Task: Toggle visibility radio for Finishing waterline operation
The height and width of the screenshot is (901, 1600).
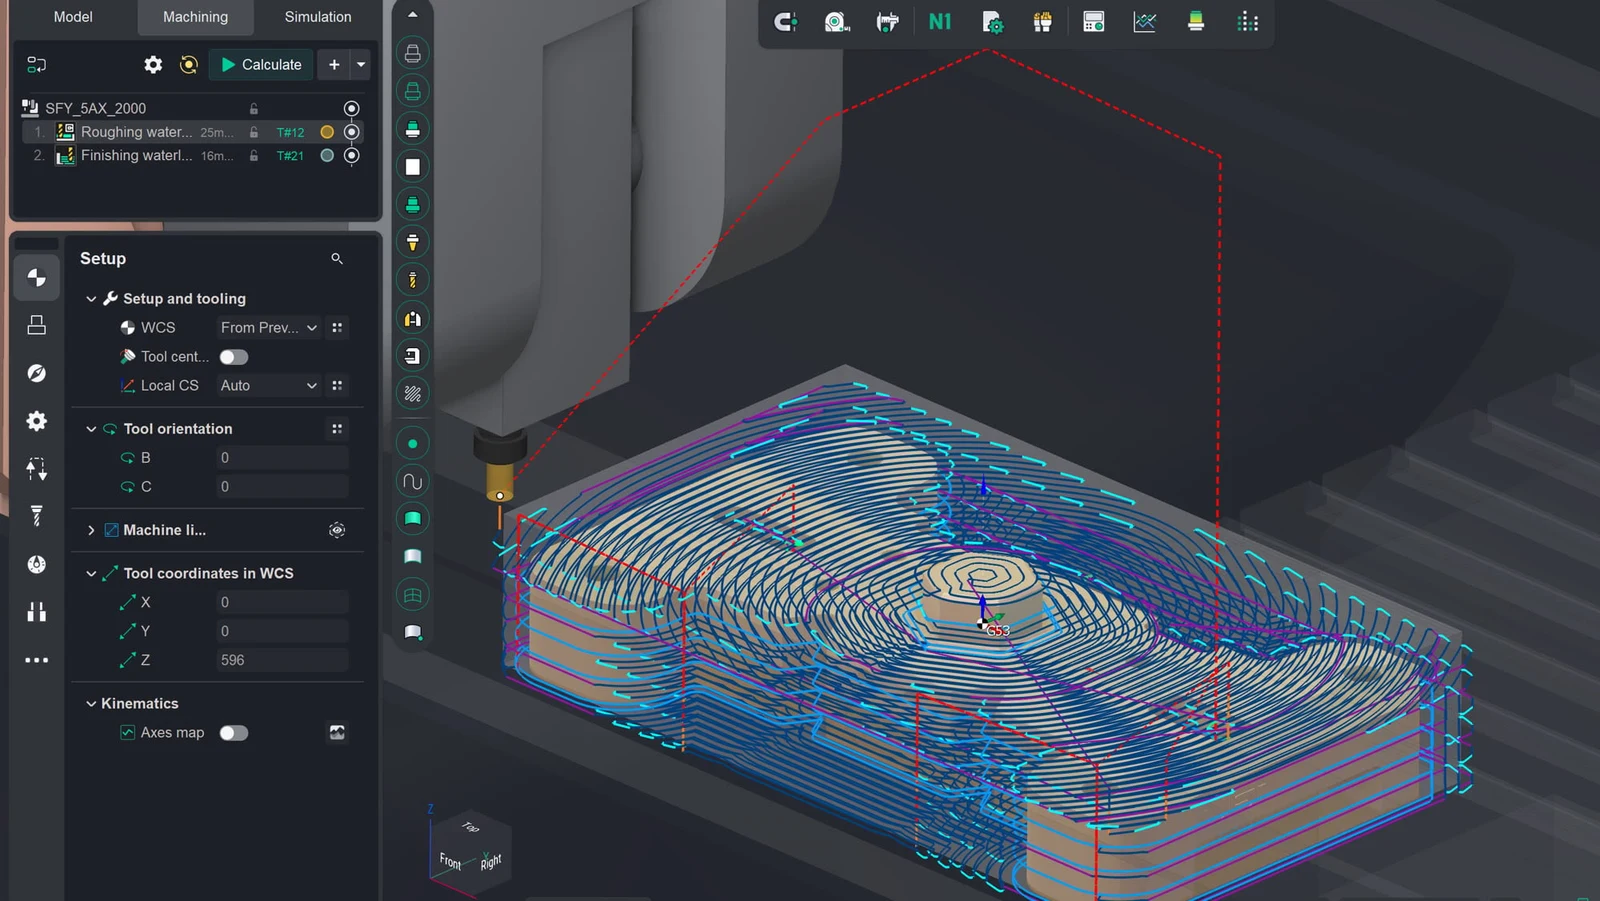Action: (351, 155)
